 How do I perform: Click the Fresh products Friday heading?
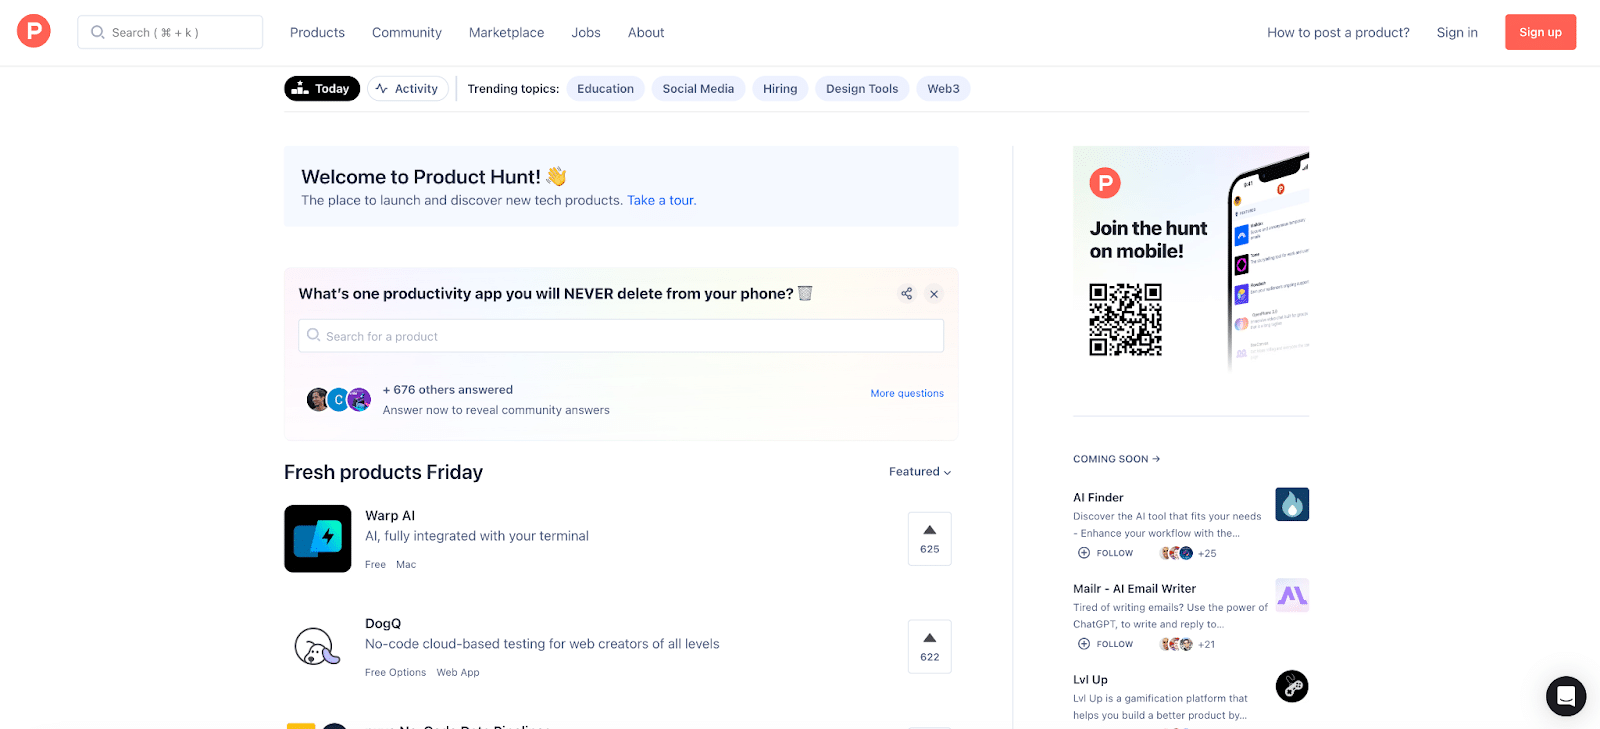click(383, 472)
